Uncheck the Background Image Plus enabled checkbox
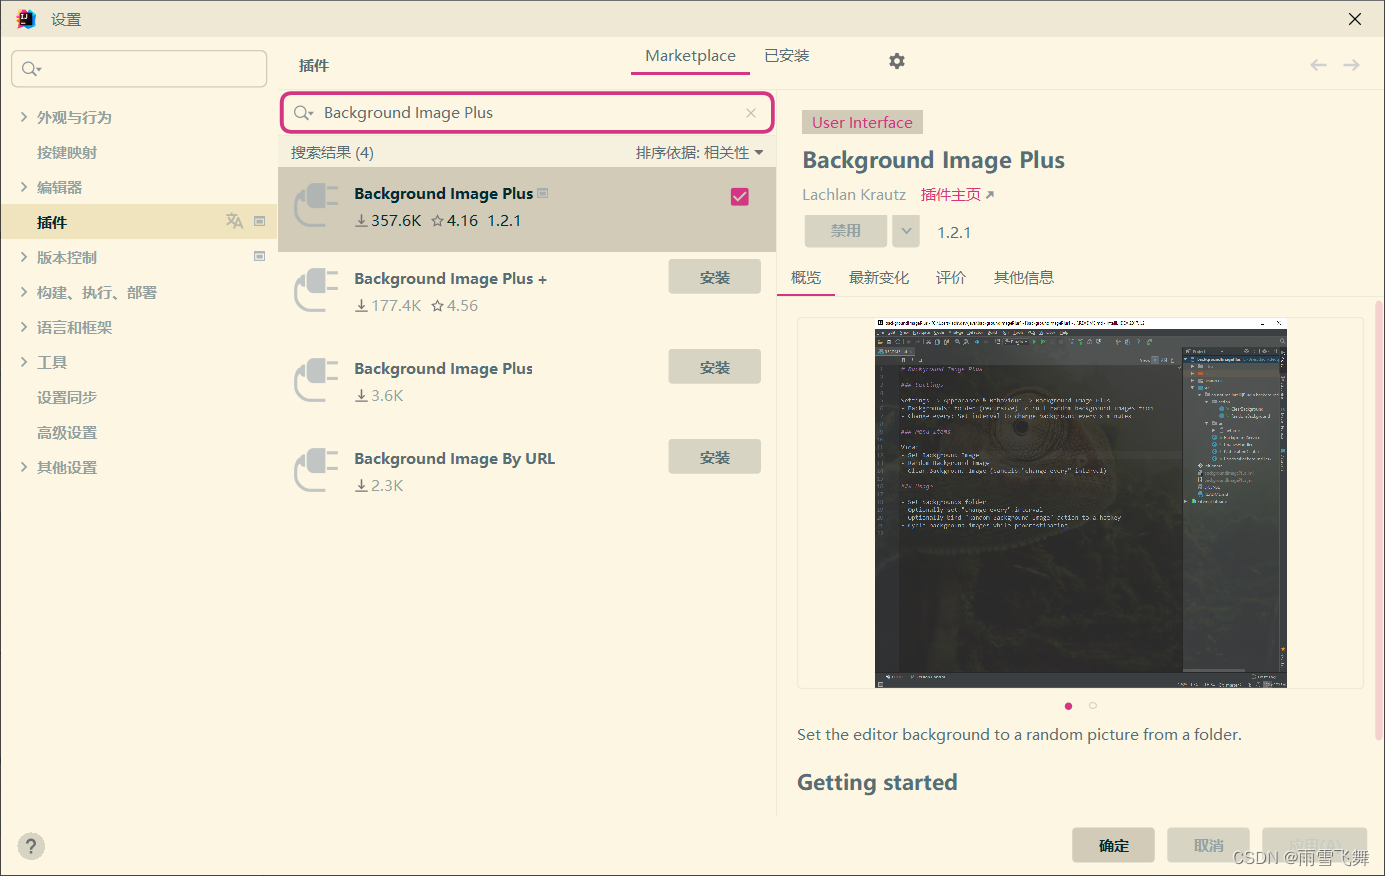Image resolution: width=1385 pixels, height=876 pixels. coord(740,197)
